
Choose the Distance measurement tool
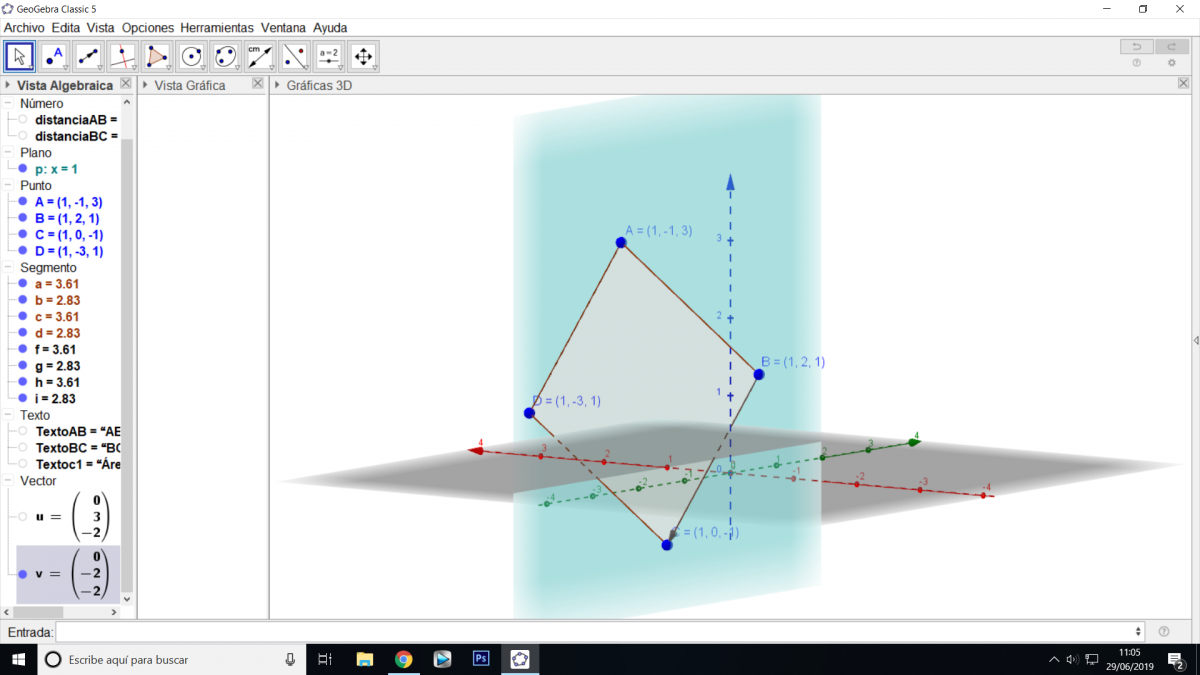[x=260, y=56]
